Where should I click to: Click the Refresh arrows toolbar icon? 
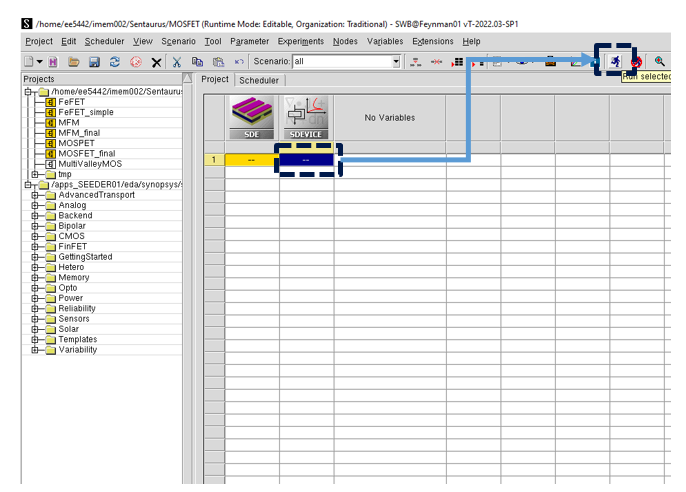click(115, 62)
